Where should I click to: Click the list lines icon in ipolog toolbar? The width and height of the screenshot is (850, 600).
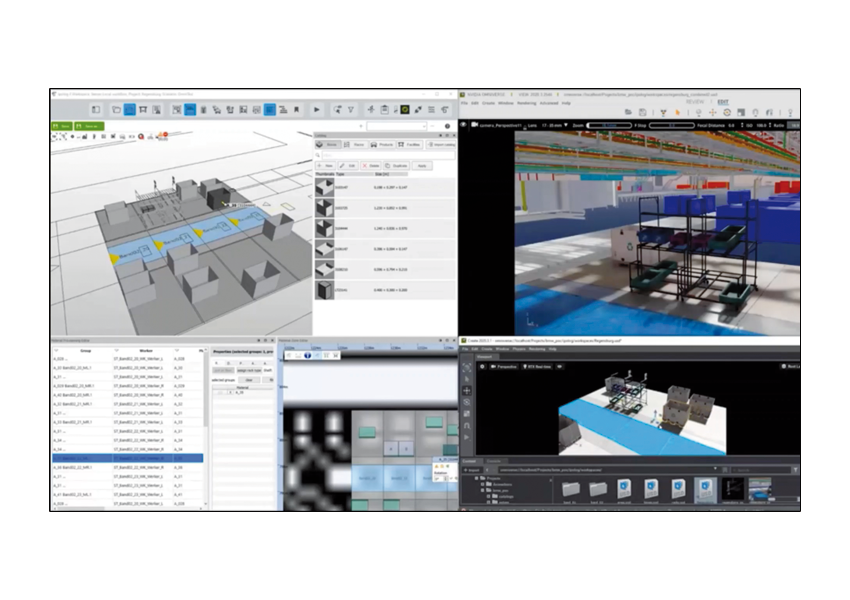point(432,109)
